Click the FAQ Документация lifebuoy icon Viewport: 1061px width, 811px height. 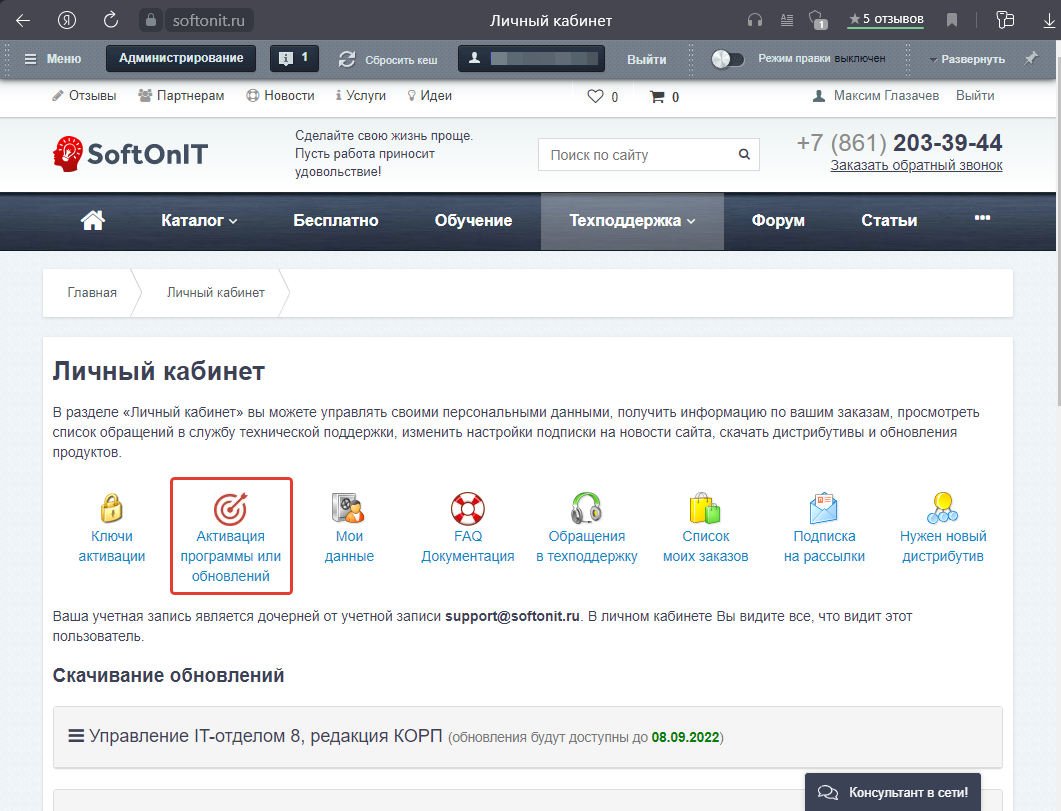467,508
